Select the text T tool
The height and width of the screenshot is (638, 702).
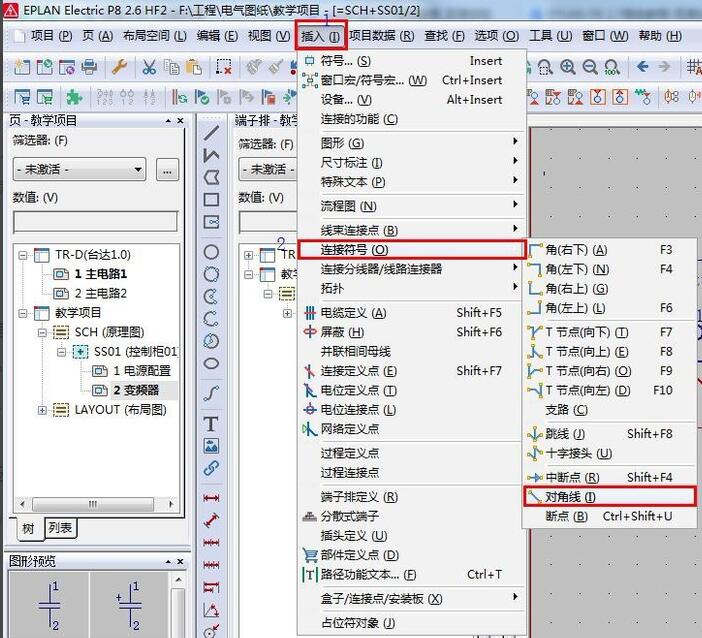(211, 424)
